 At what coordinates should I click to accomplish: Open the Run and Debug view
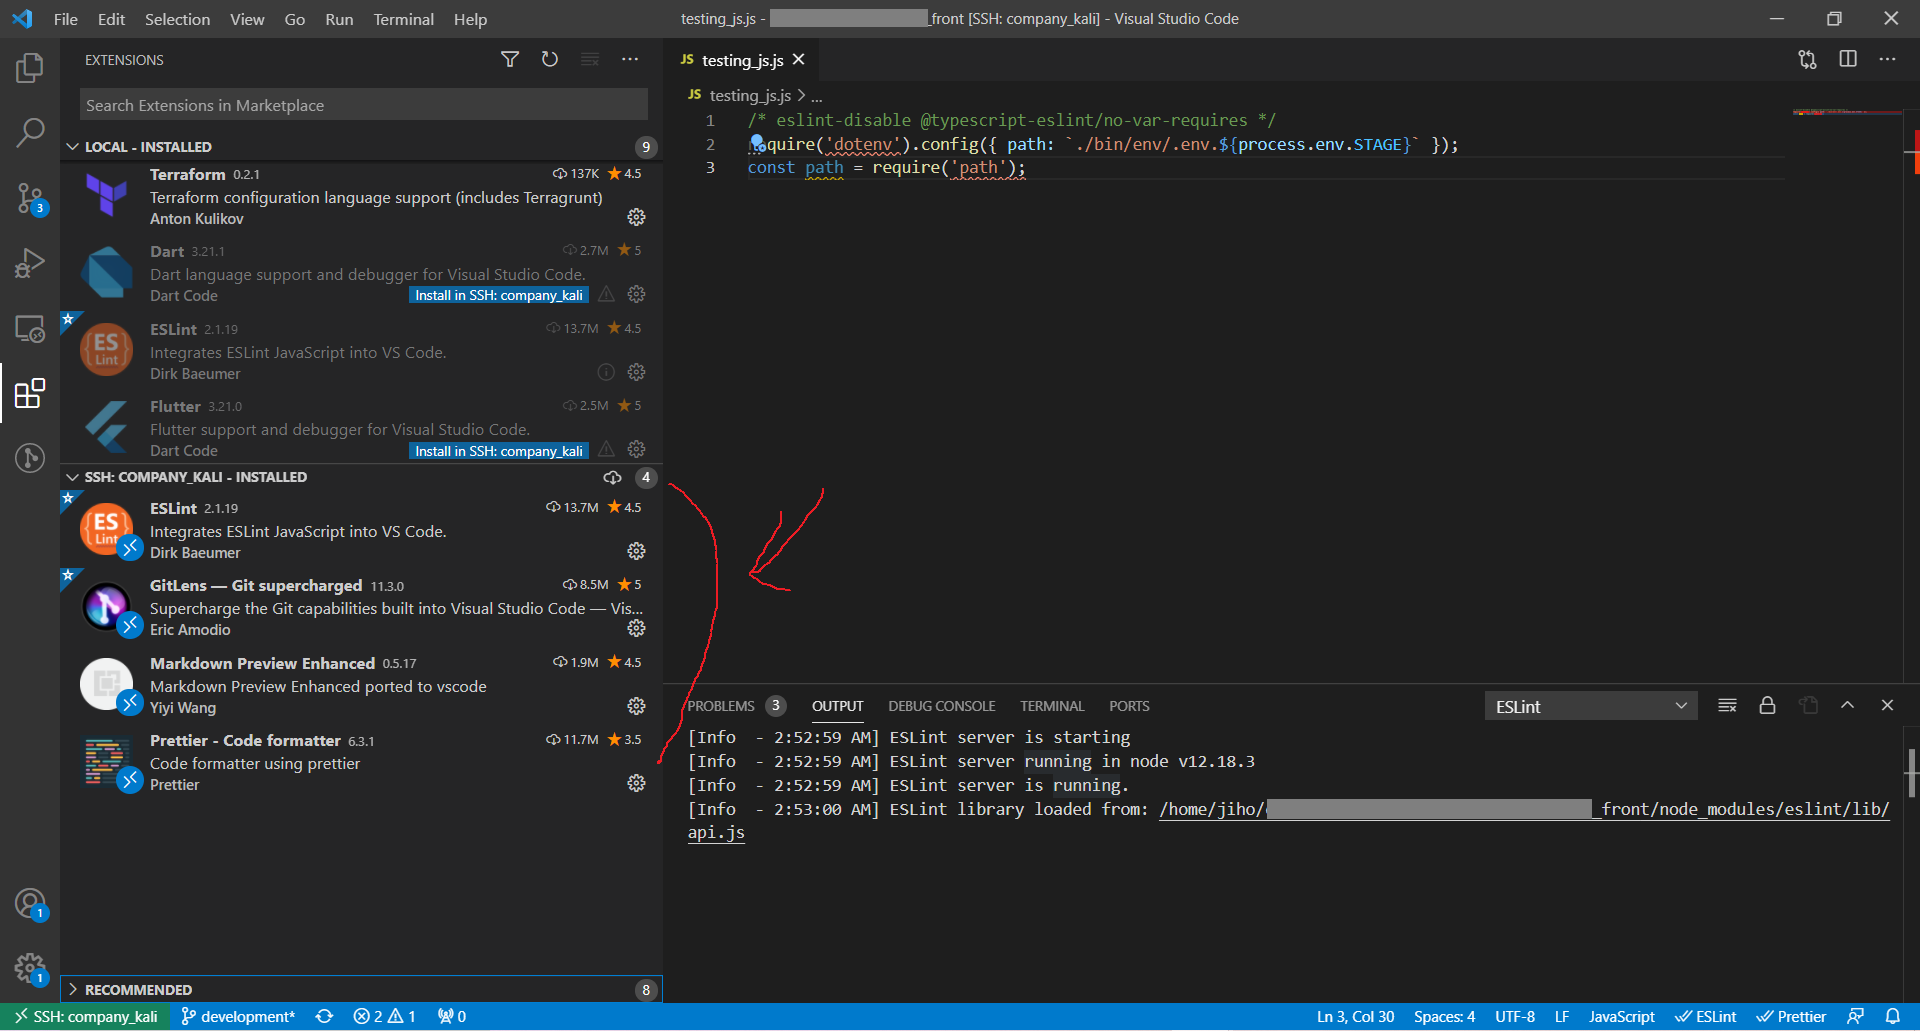[x=31, y=262]
